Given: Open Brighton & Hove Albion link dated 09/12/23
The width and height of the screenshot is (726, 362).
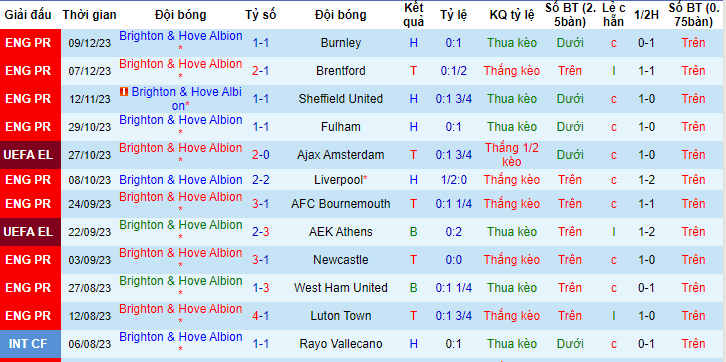Looking at the screenshot, I should point(181,42).
